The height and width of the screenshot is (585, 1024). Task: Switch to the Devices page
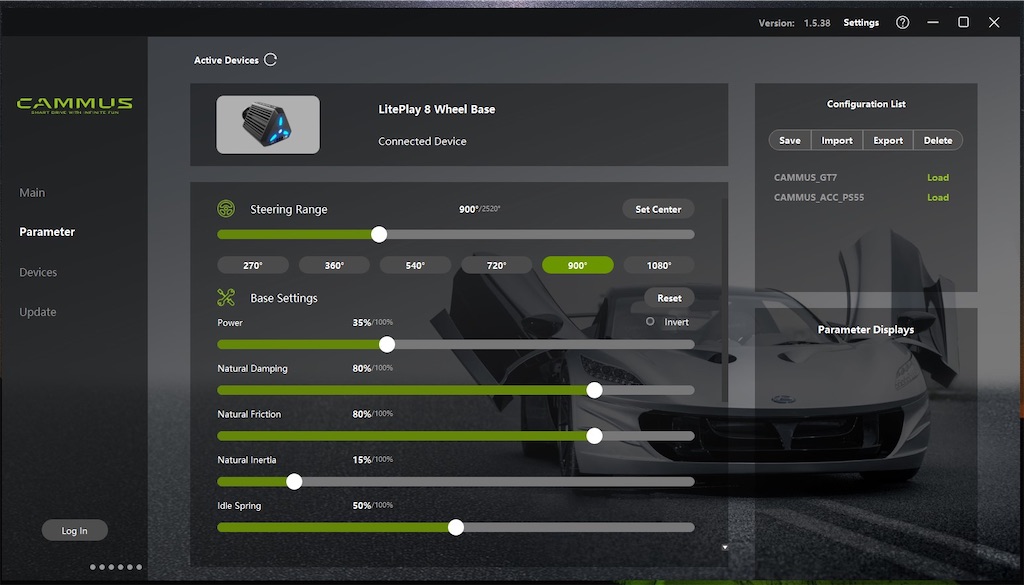tap(38, 272)
